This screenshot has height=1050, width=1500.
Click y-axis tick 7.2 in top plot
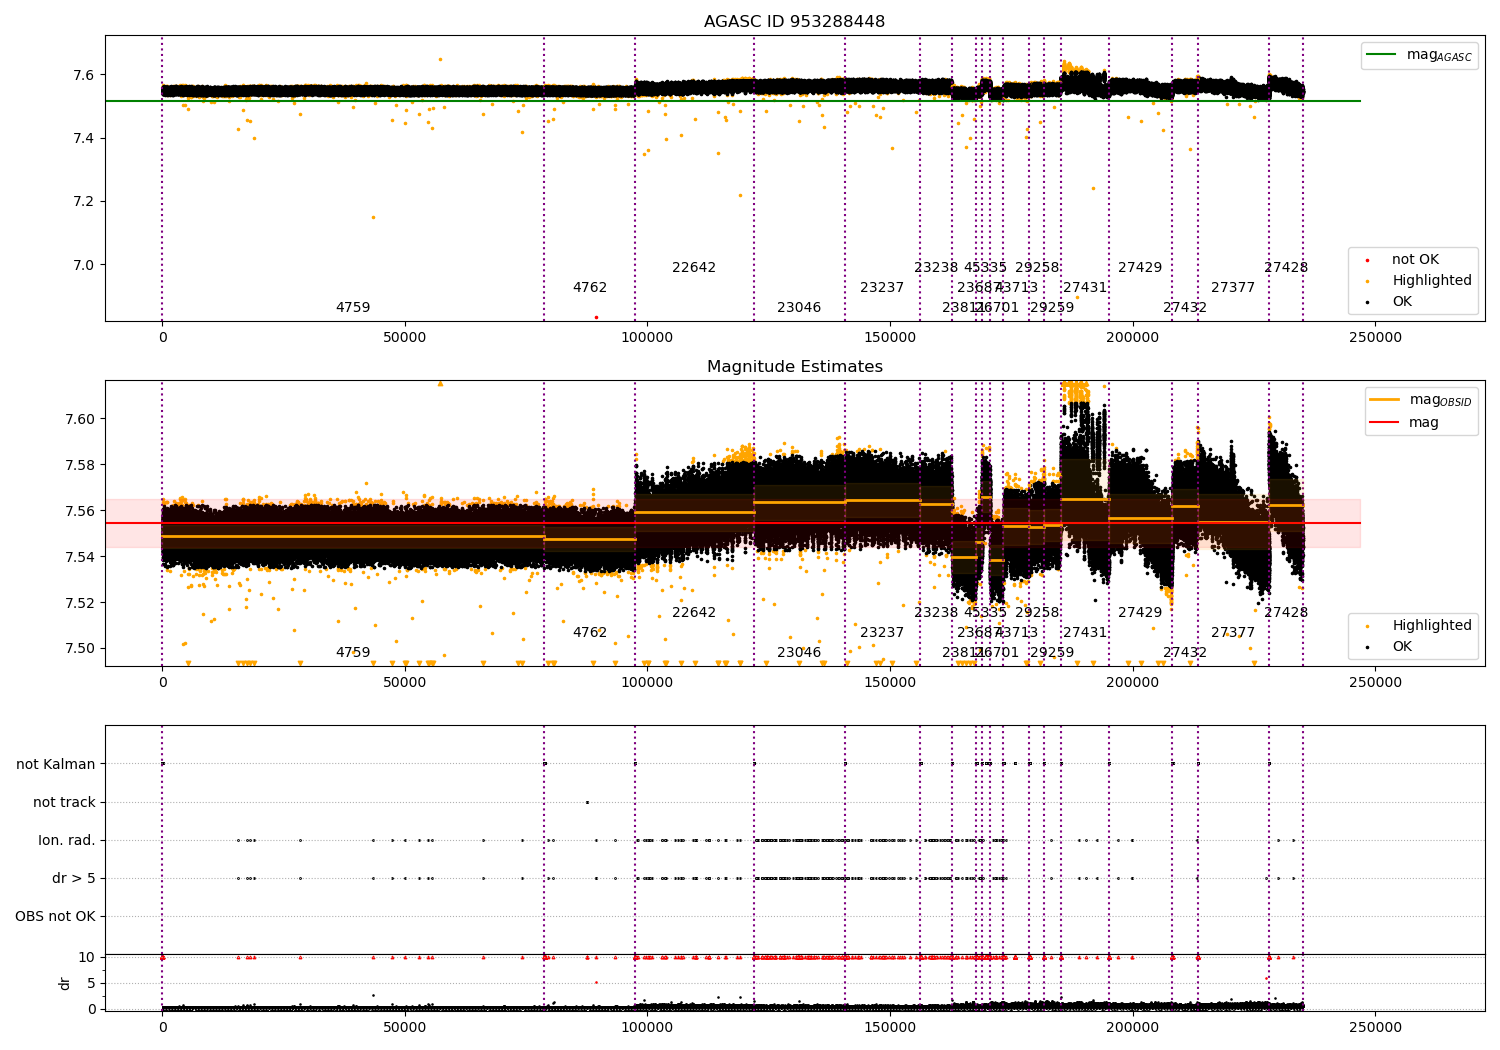tap(83, 202)
